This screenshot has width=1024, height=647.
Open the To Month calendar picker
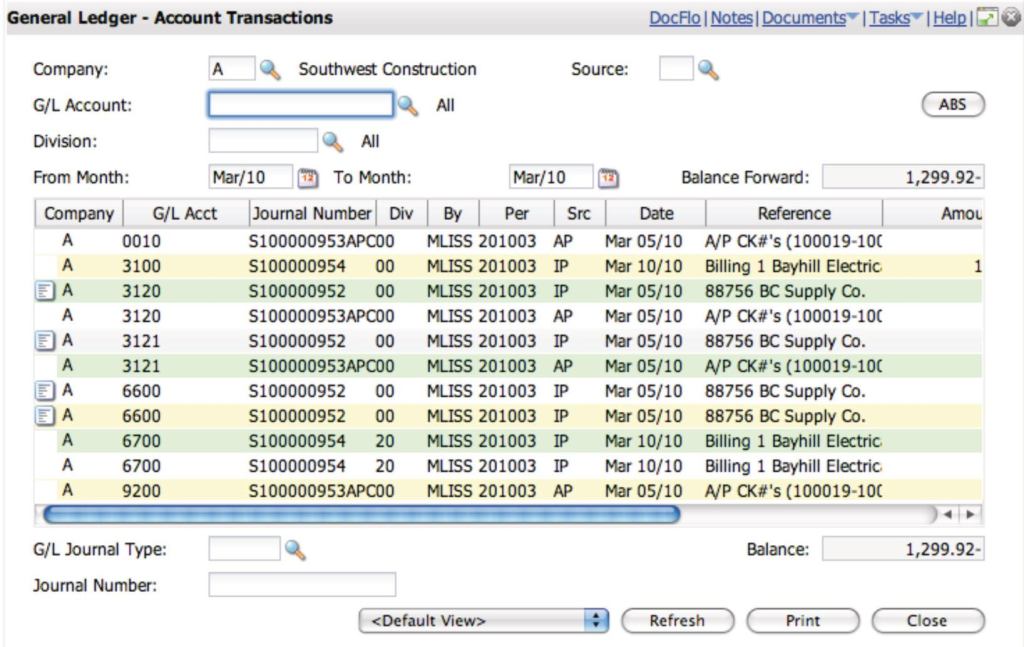point(607,178)
